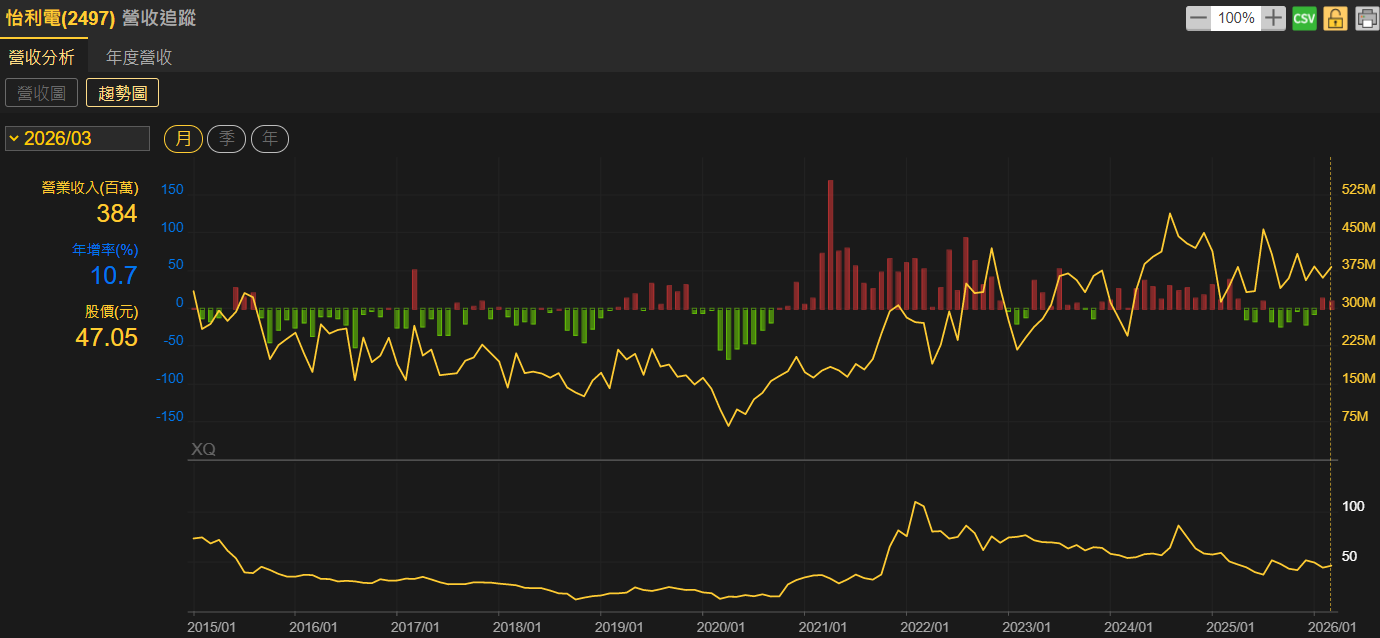Click the 100% zoom level field

click(1236, 18)
